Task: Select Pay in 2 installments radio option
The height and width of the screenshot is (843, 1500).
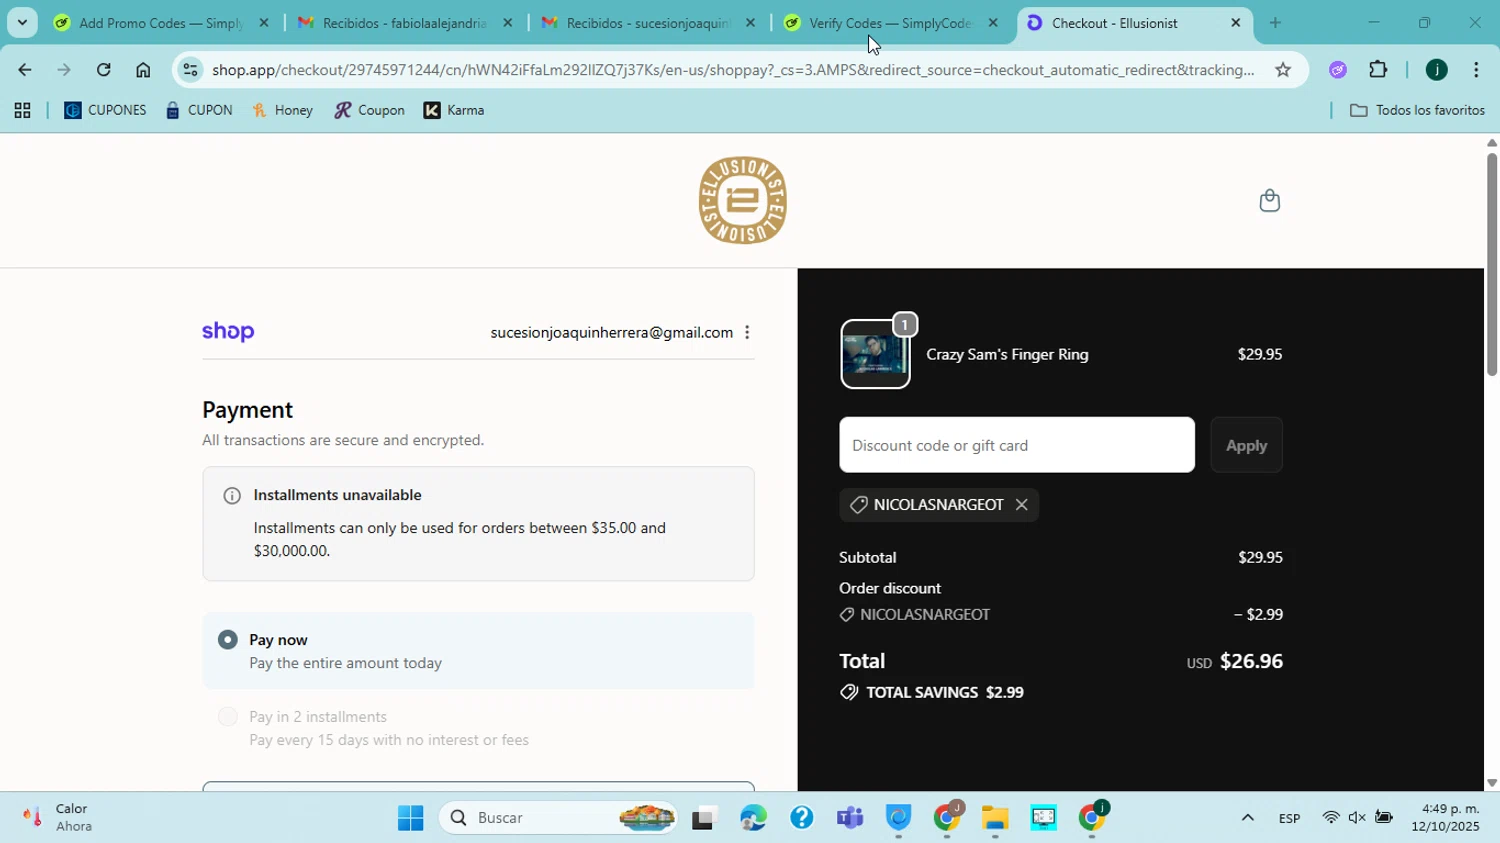Action: pos(228,716)
